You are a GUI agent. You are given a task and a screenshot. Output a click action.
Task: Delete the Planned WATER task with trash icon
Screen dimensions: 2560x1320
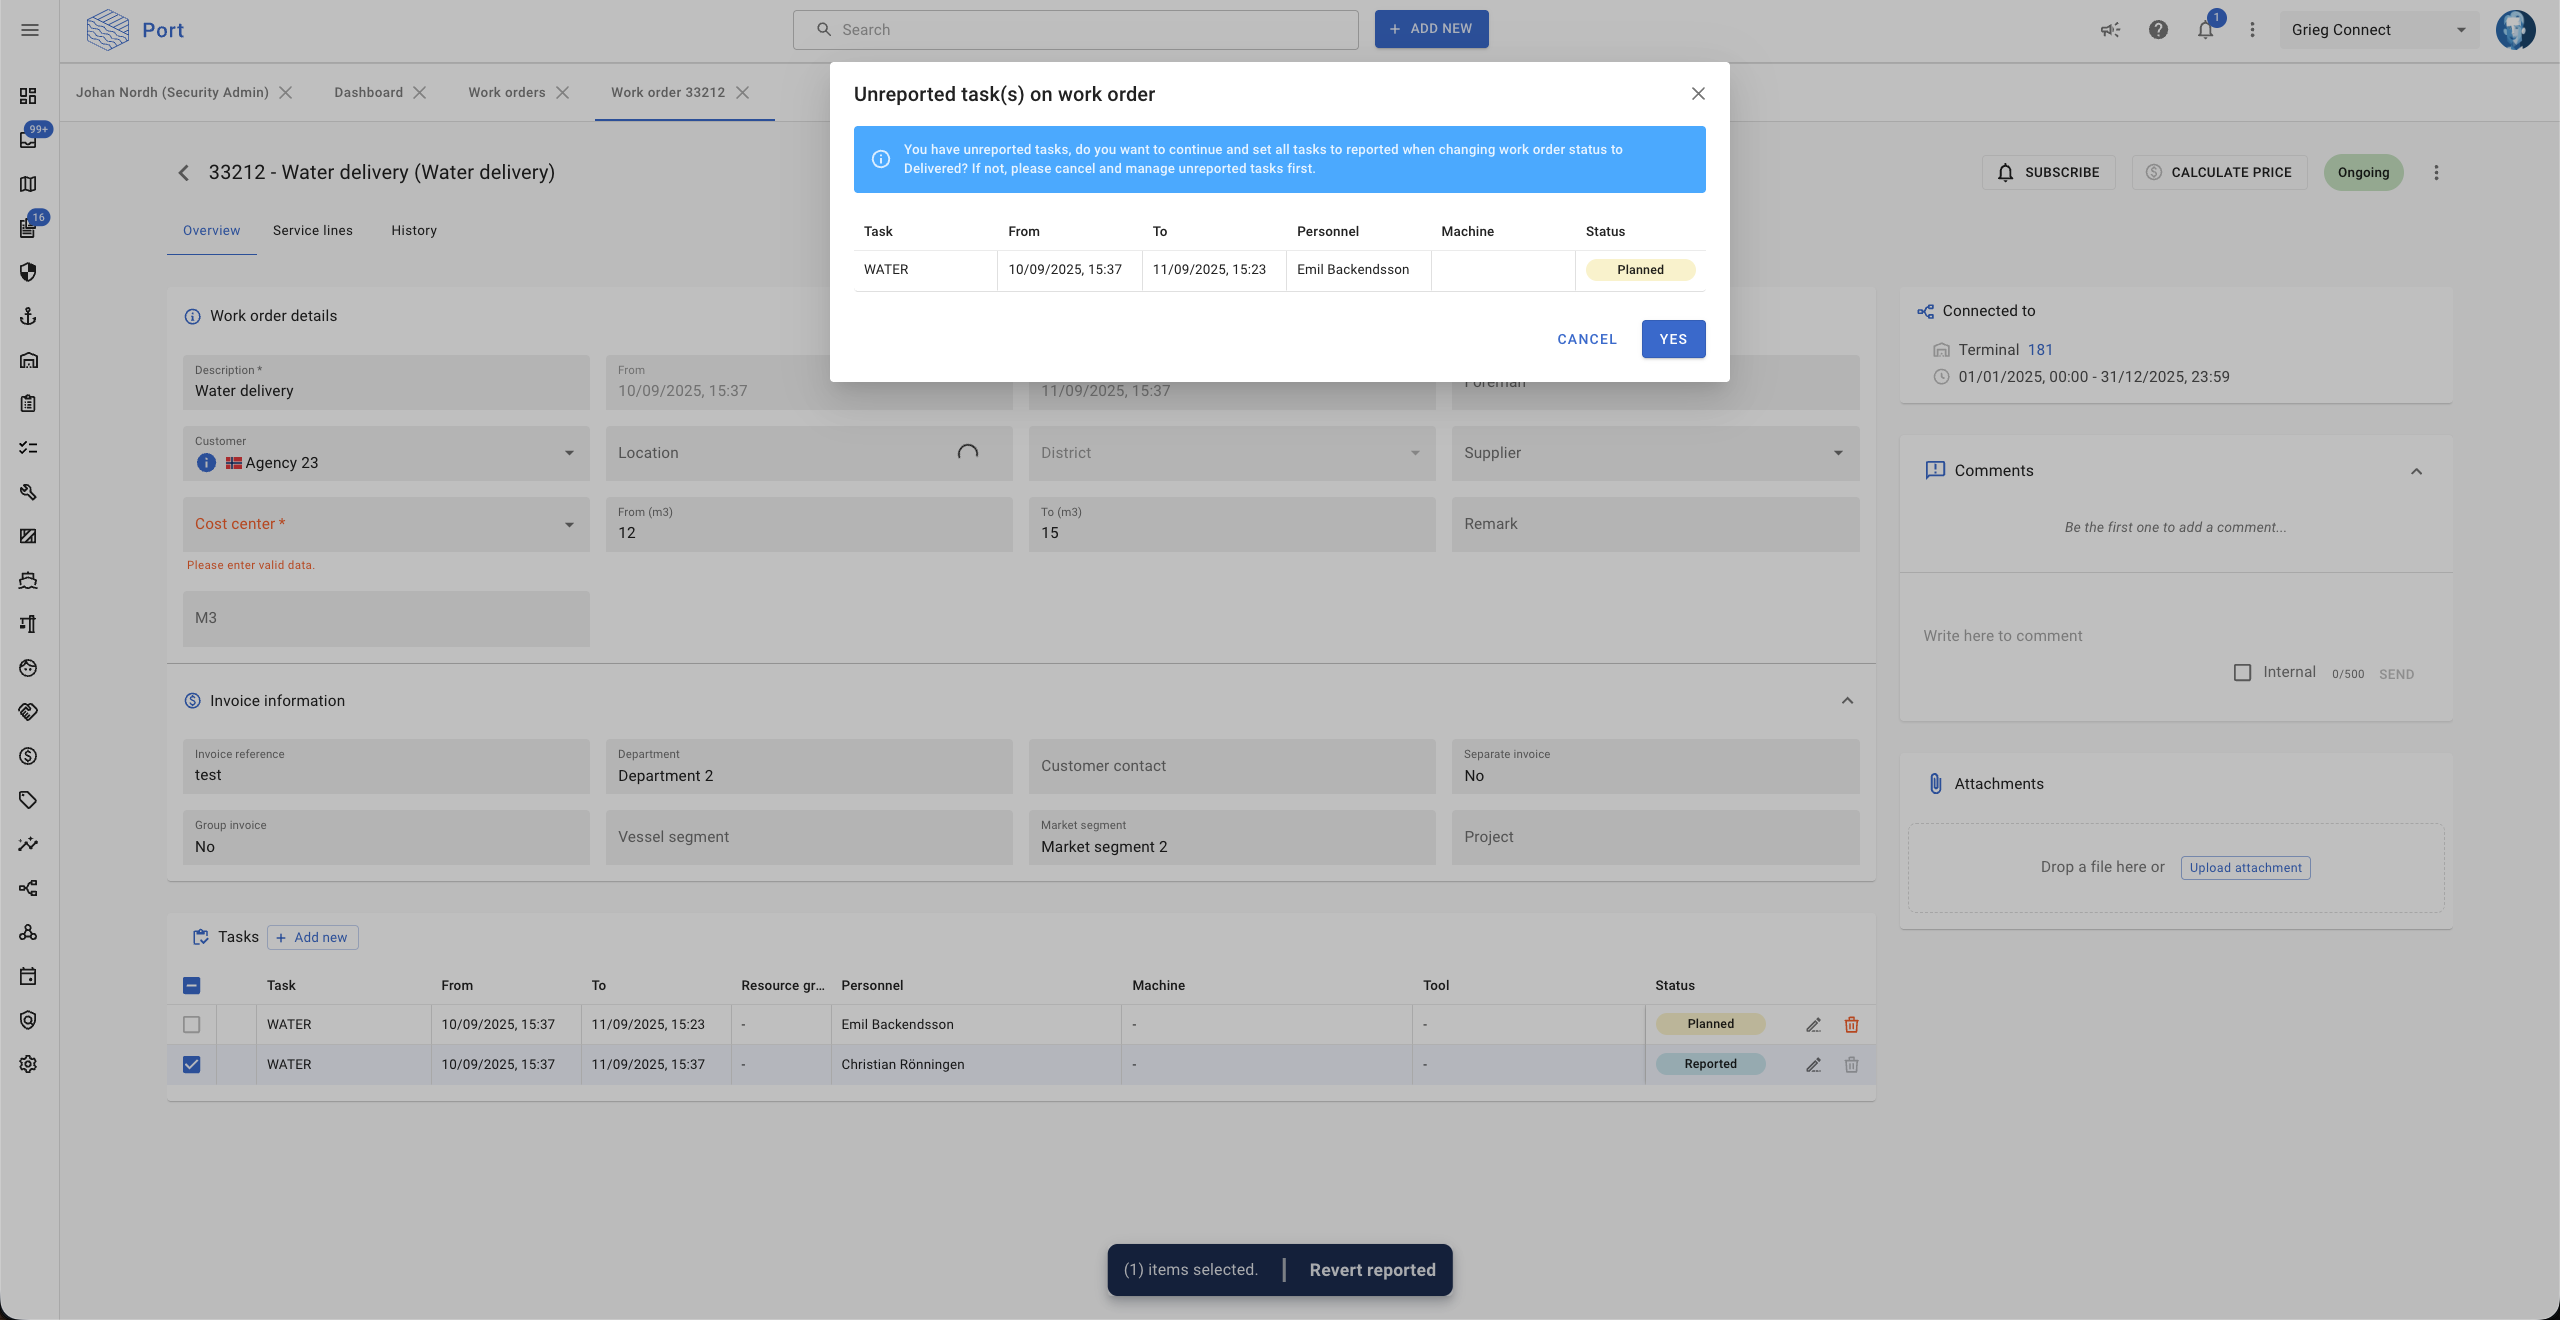click(1851, 1025)
